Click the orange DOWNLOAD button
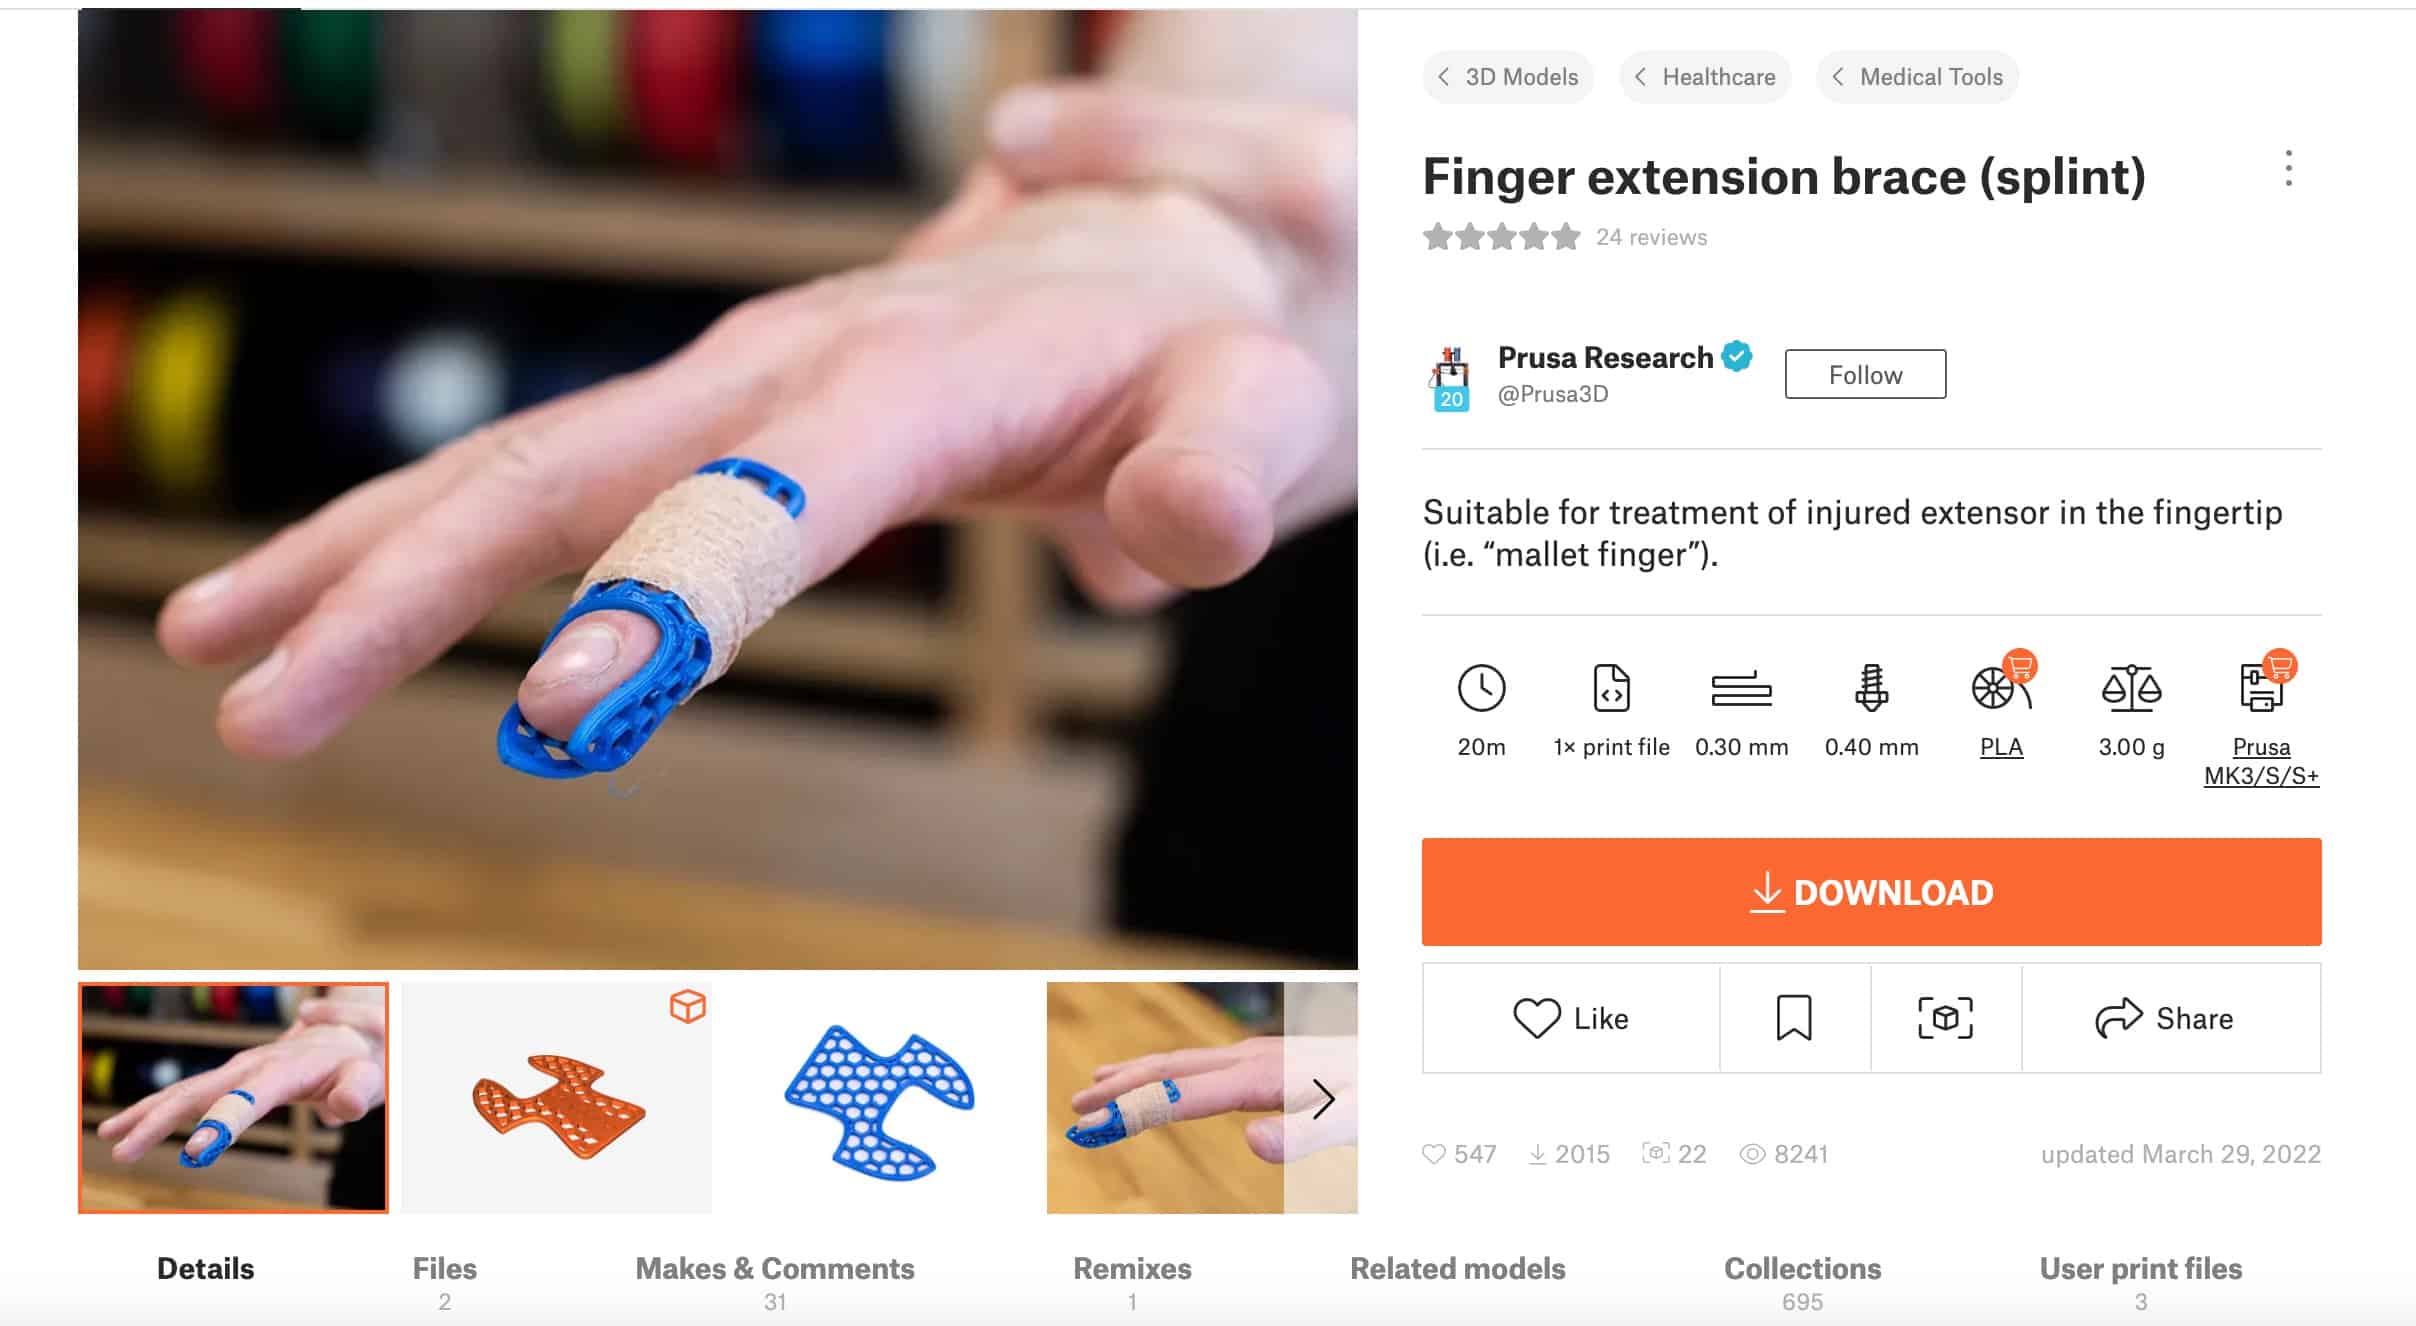2416x1326 pixels. (x=1871, y=892)
